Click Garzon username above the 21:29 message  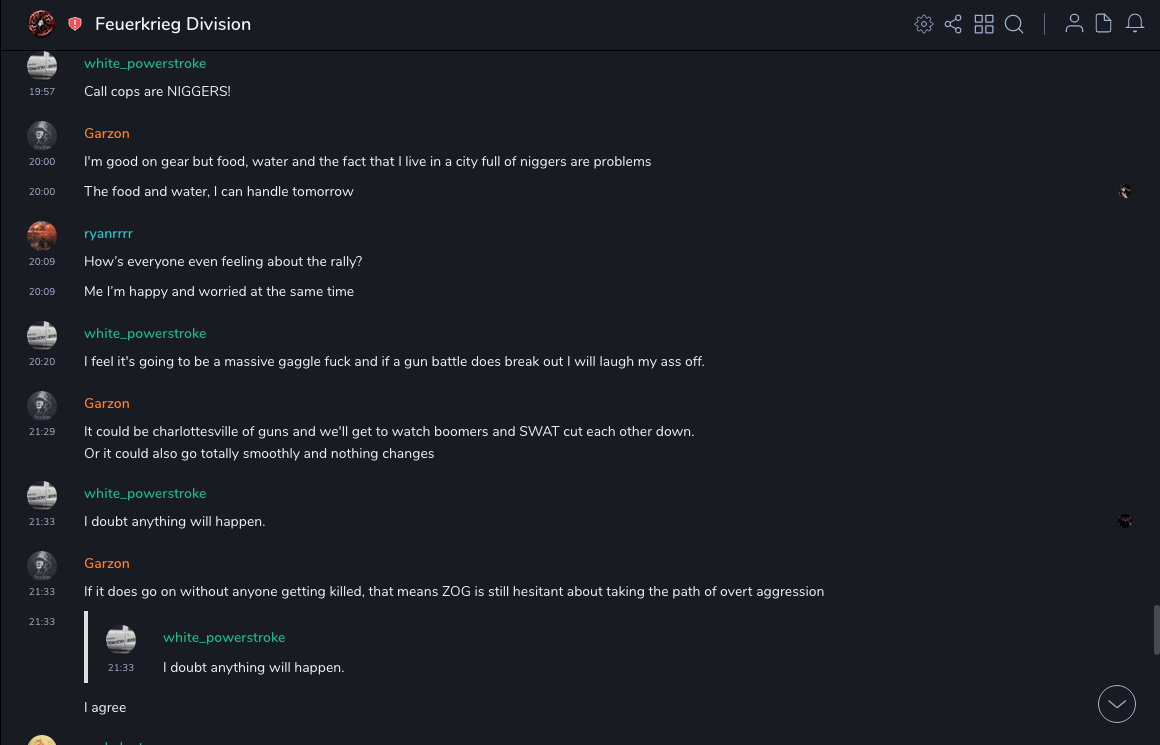(x=107, y=403)
